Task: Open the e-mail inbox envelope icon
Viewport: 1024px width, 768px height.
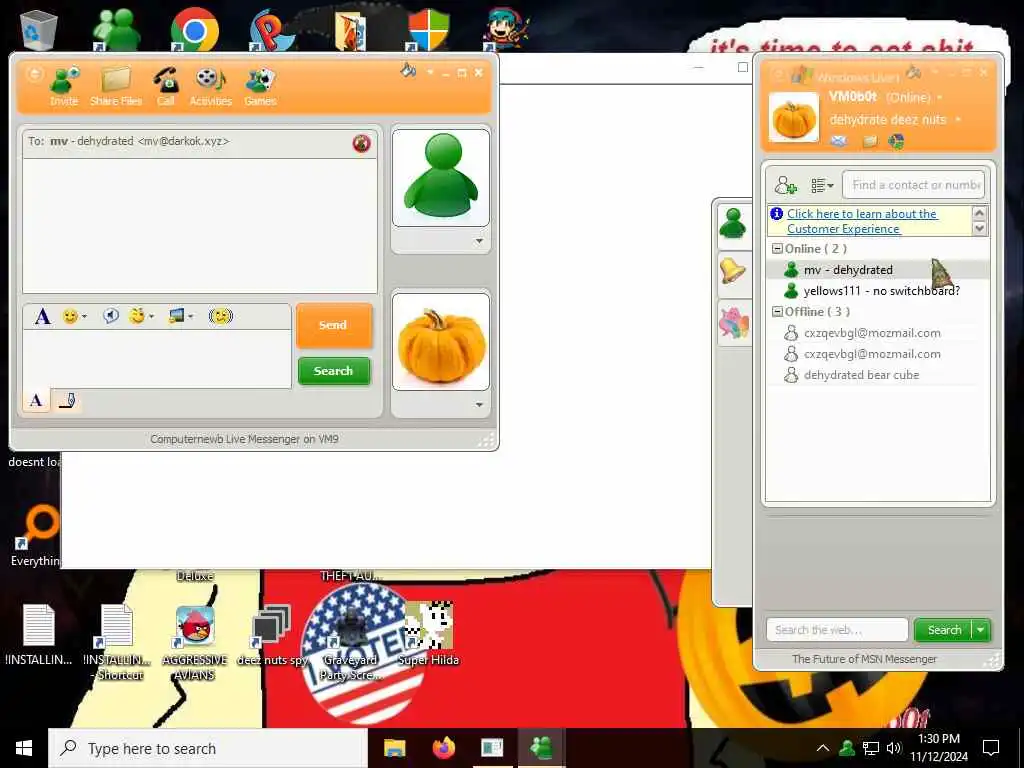Action: point(839,141)
